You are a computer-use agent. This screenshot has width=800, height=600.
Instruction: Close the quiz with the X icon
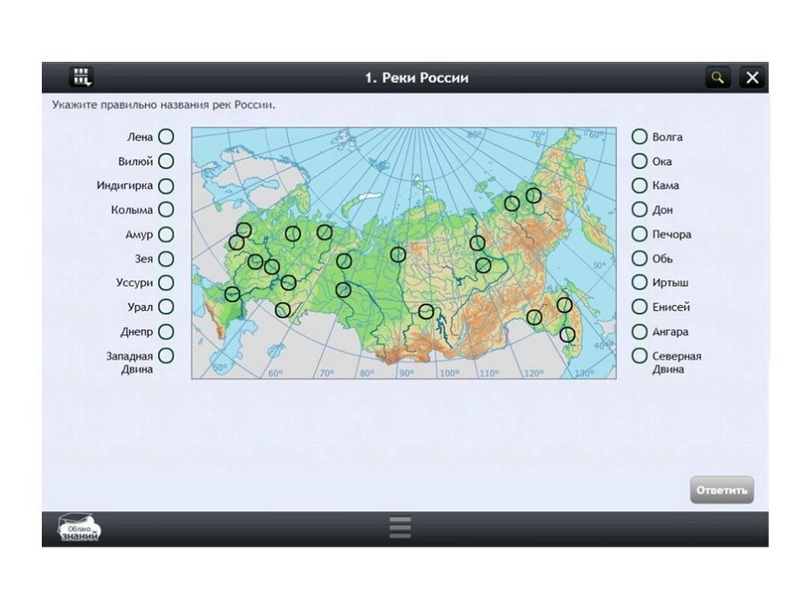coord(753,77)
